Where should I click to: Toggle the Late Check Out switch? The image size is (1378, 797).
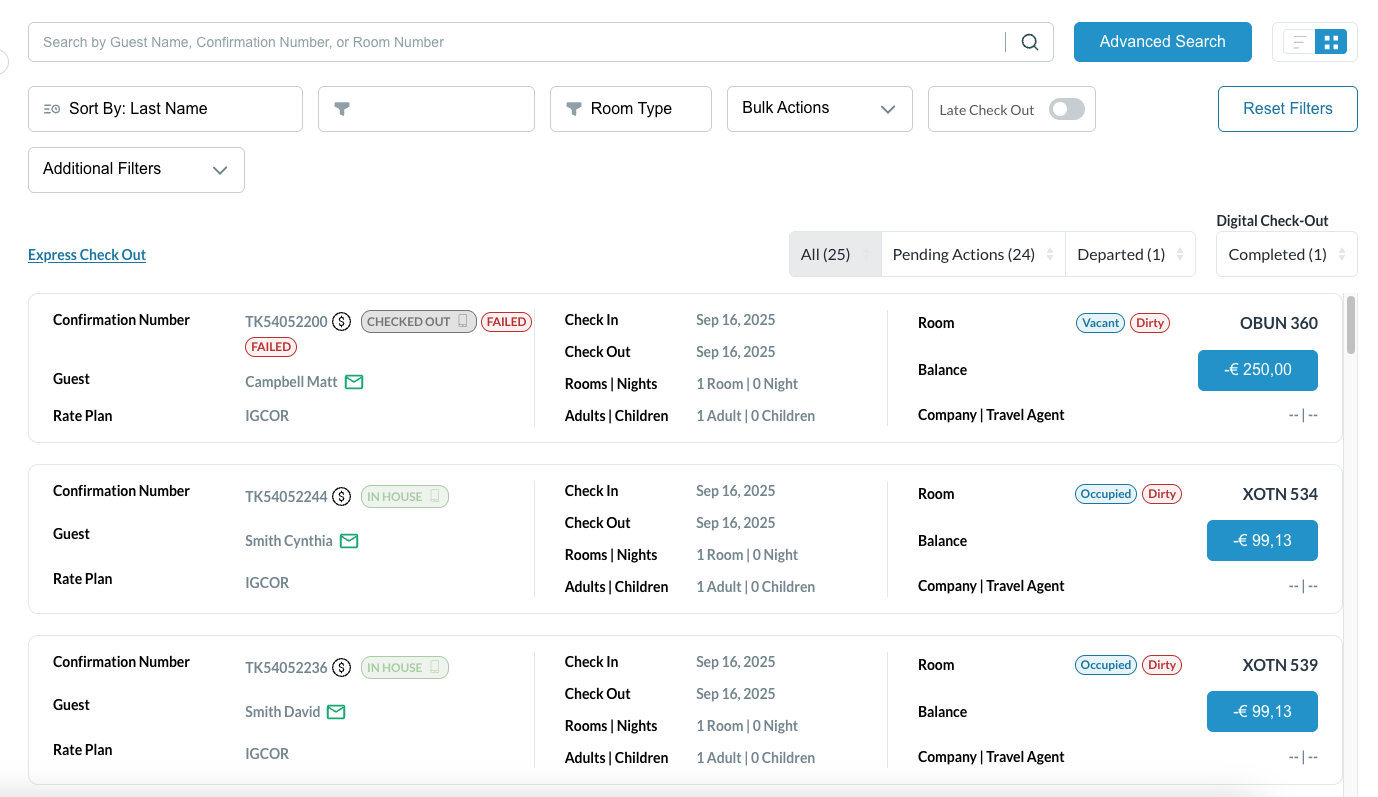pos(1066,110)
